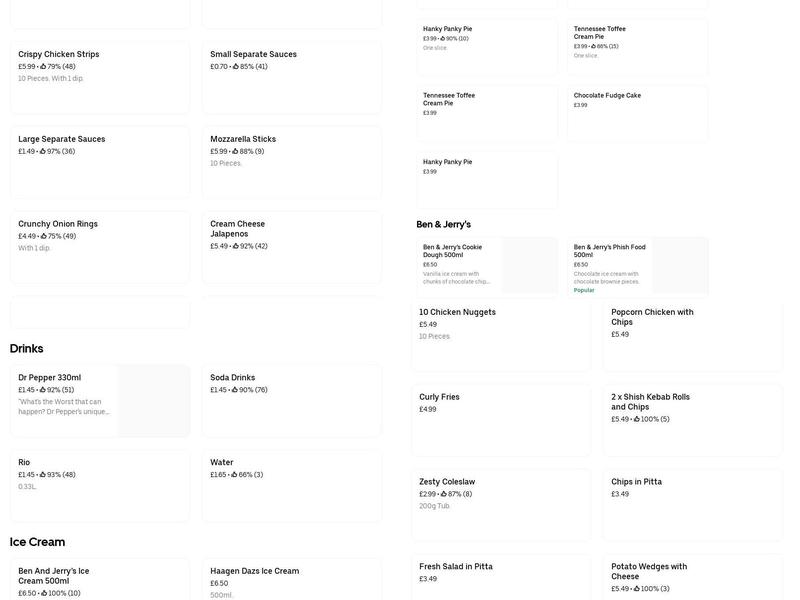The image size is (800, 600).
Task: Select the Ice Cream section heading
Action: click(x=38, y=542)
